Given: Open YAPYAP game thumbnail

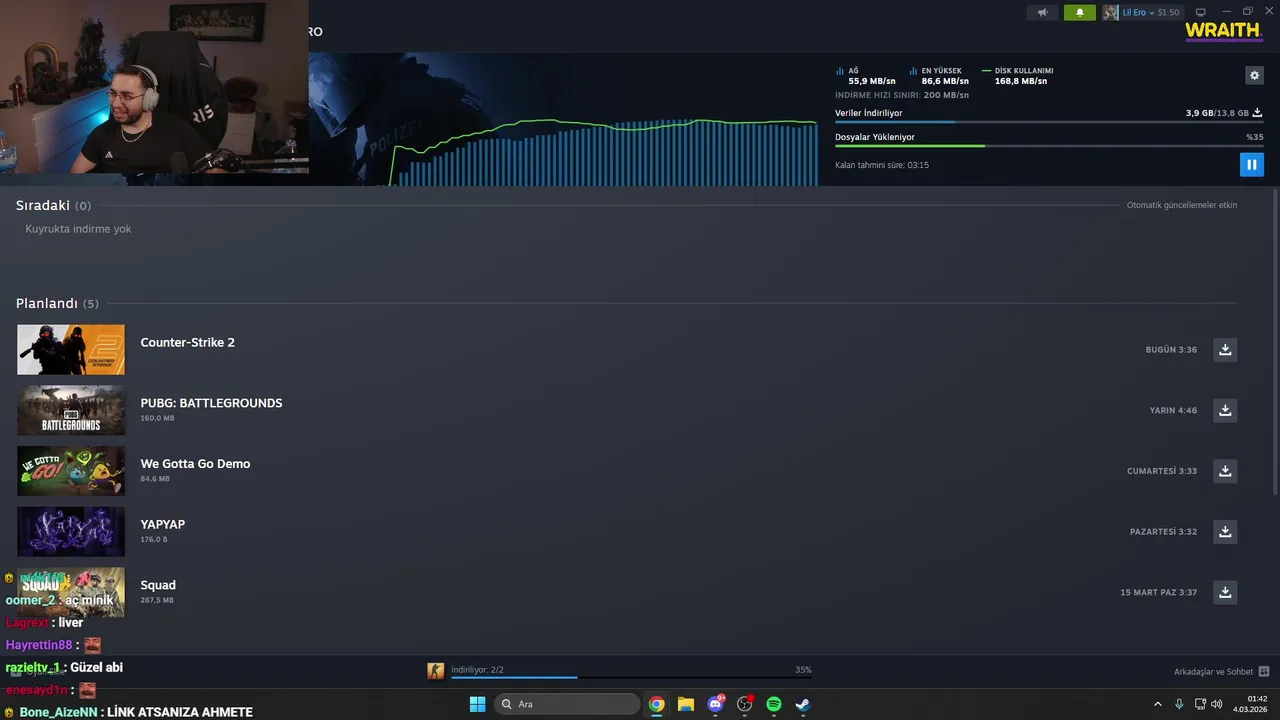Looking at the screenshot, I should point(71,531).
